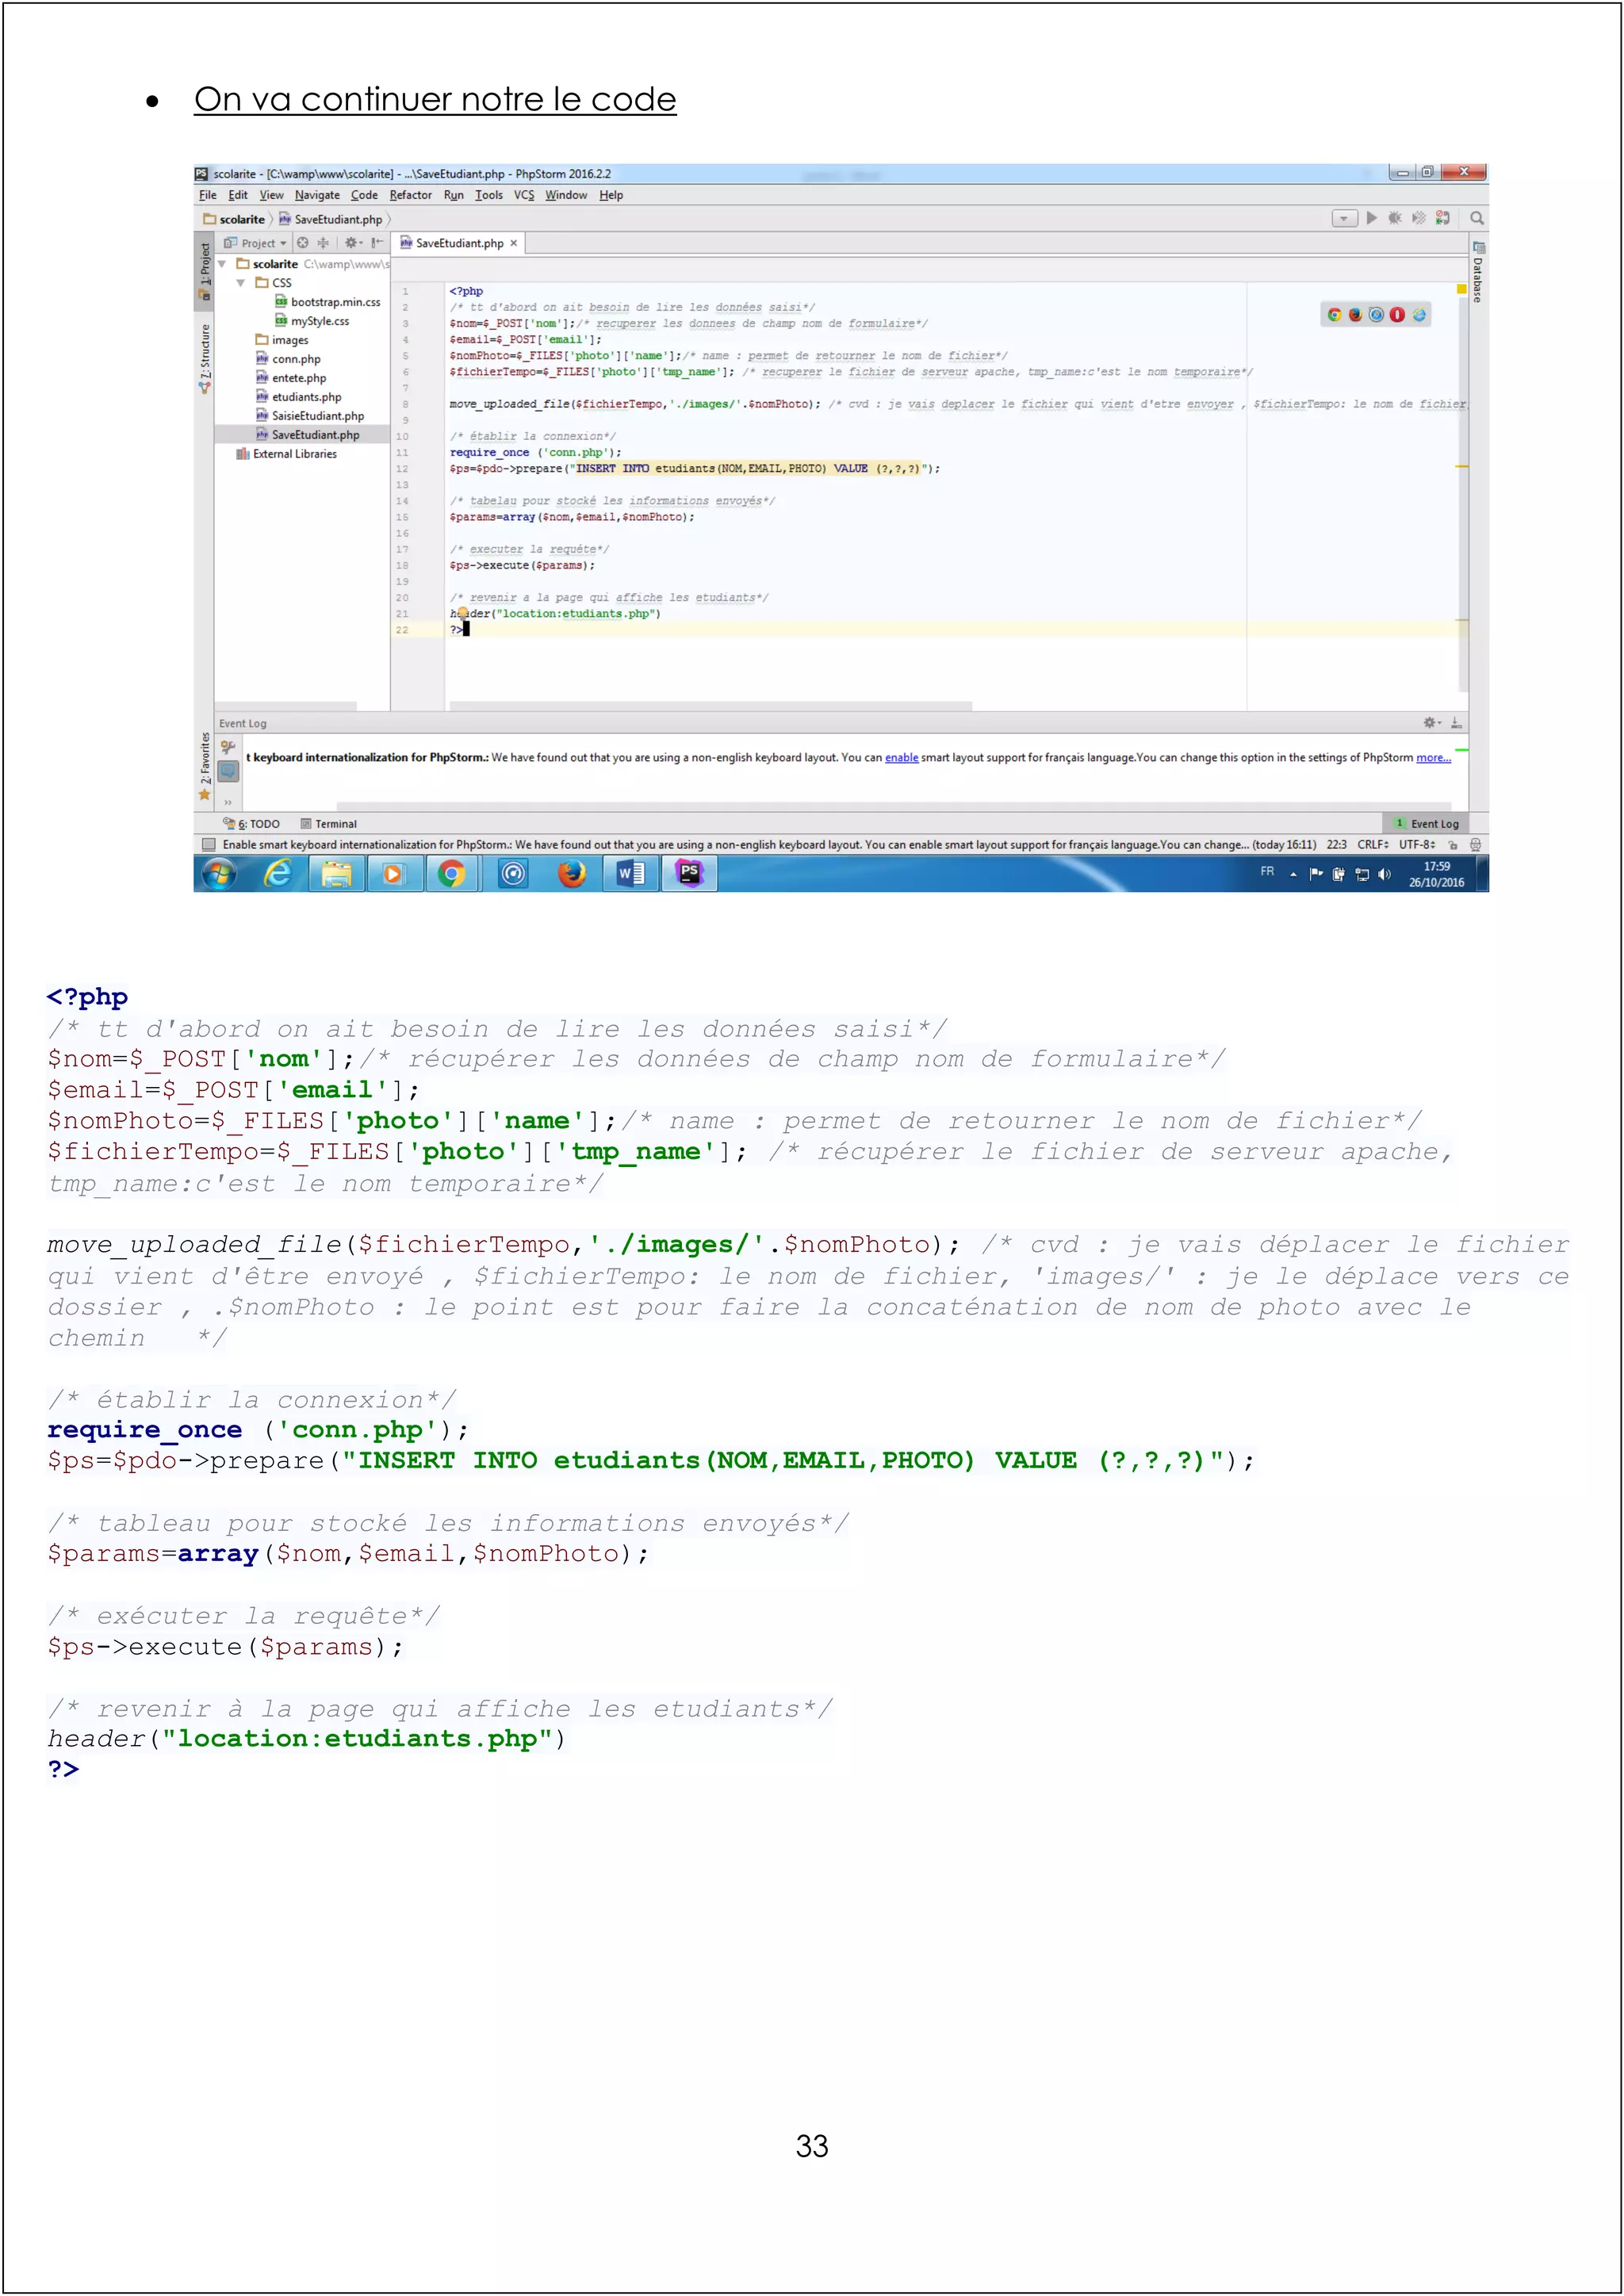1624x2296 pixels.
Task: Open Event Log settings gear icon
Action: pyautogui.click(x=1432, y=722)
